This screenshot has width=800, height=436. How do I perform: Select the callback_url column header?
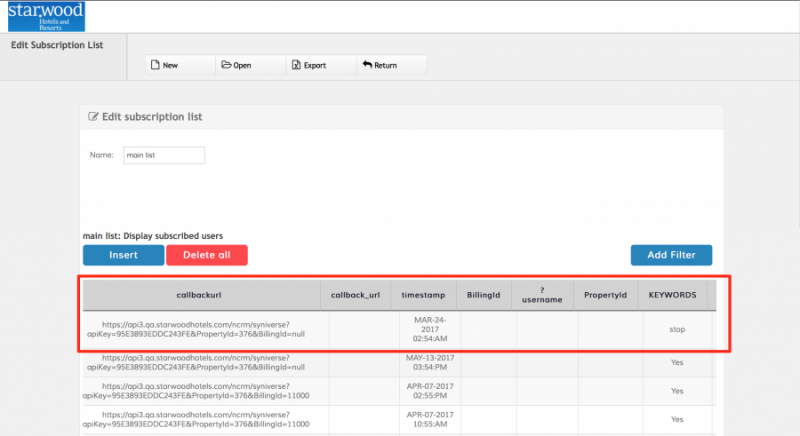point(356,296)
